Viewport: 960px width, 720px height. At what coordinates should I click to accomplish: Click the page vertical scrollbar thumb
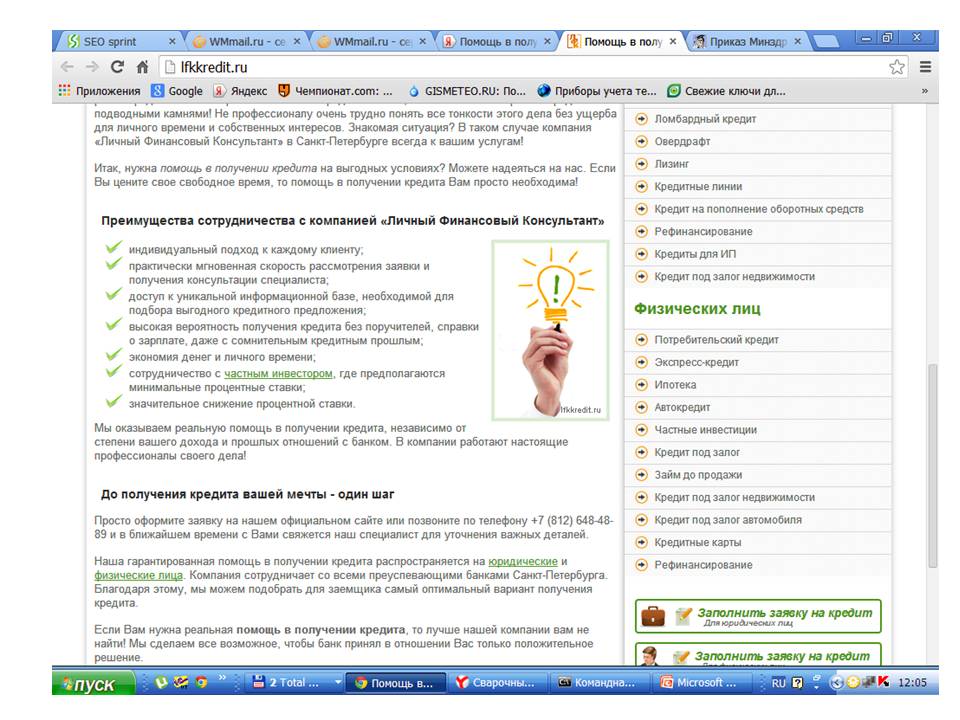[x=932, y=467]
